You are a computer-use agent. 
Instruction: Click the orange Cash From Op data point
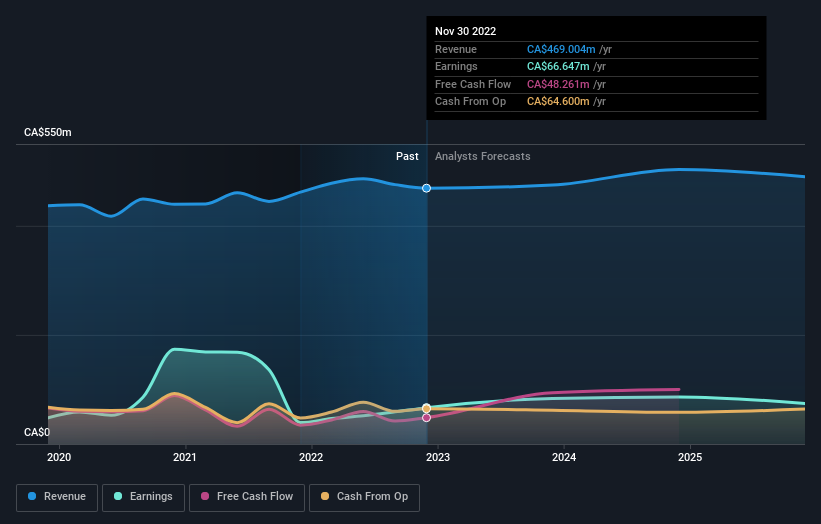tap(427, 408)
